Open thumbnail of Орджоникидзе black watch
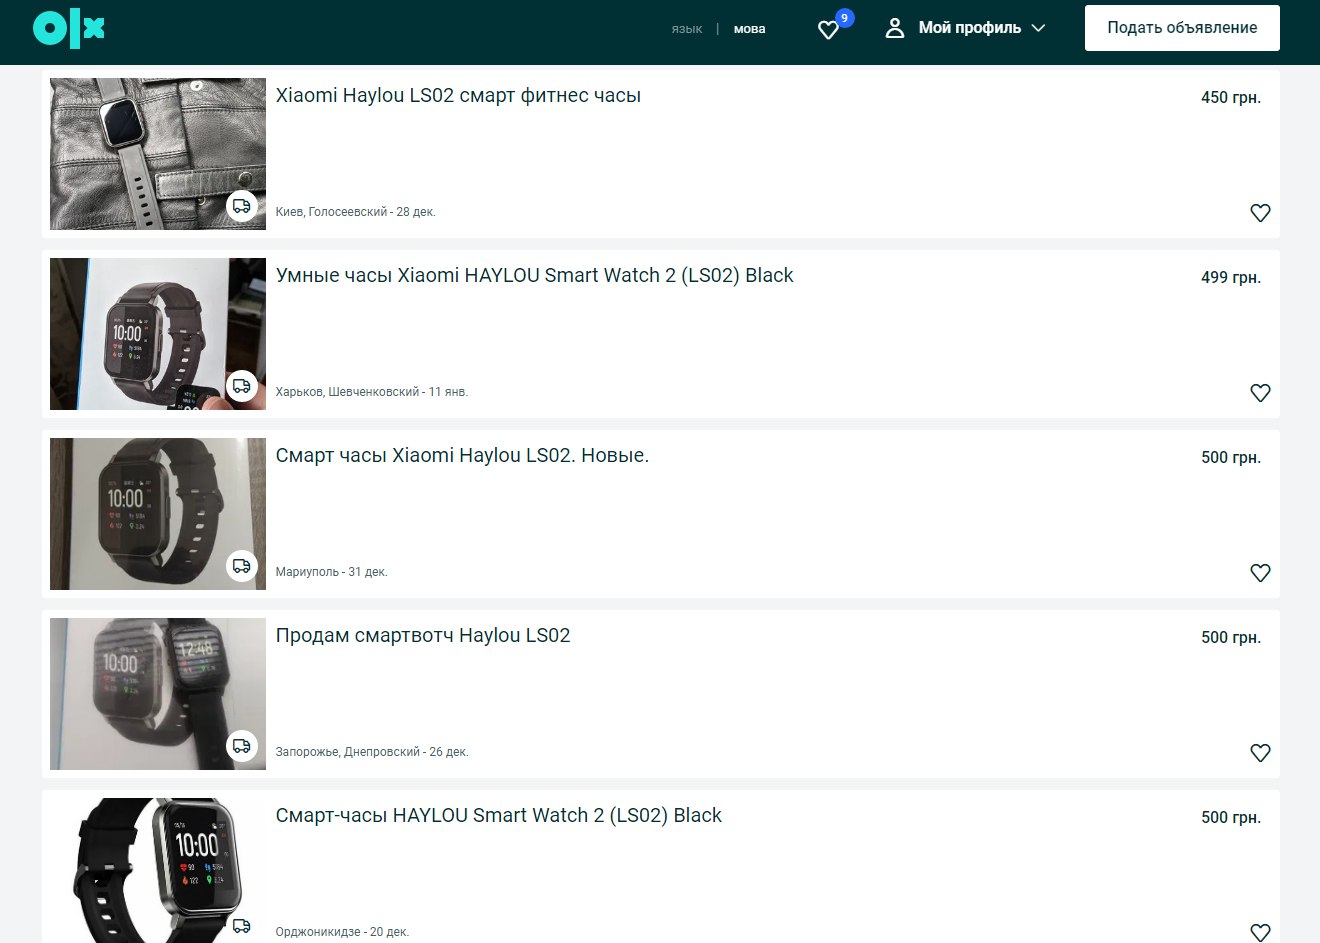Screen dimensions: 1320x943 [x=158, y=870]
